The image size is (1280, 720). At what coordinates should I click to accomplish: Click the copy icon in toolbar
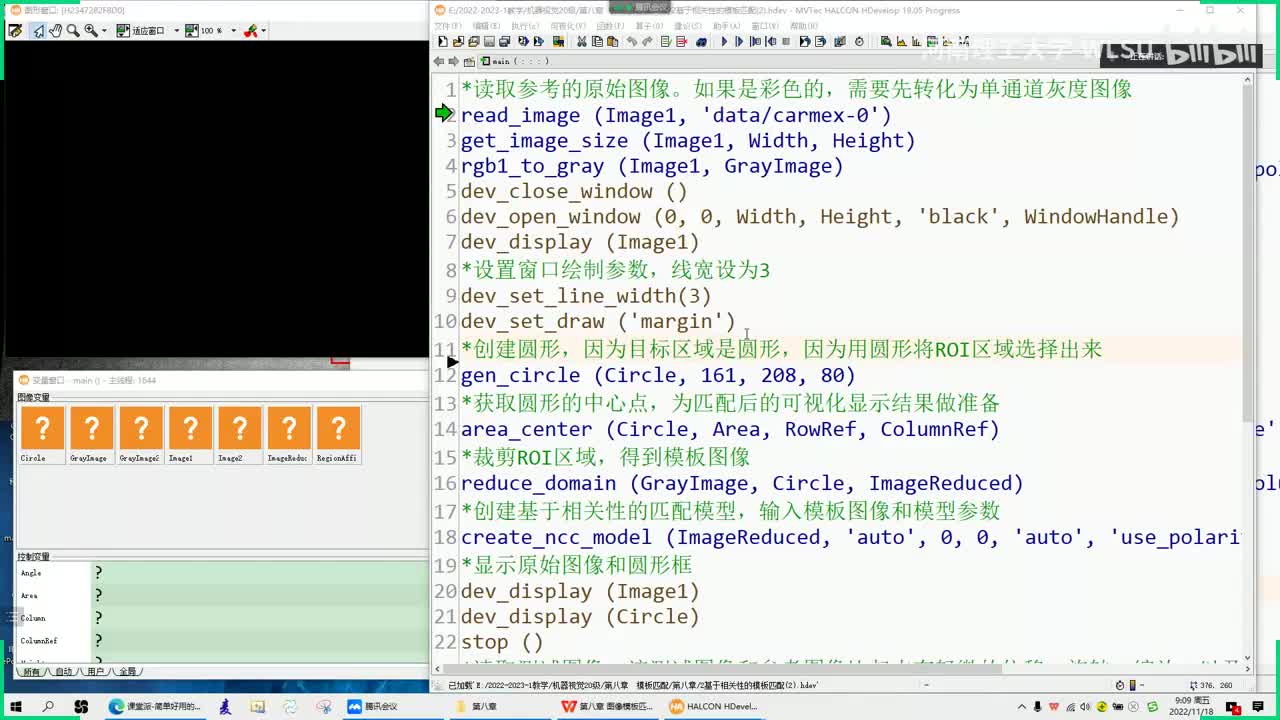tap(597, 42)
